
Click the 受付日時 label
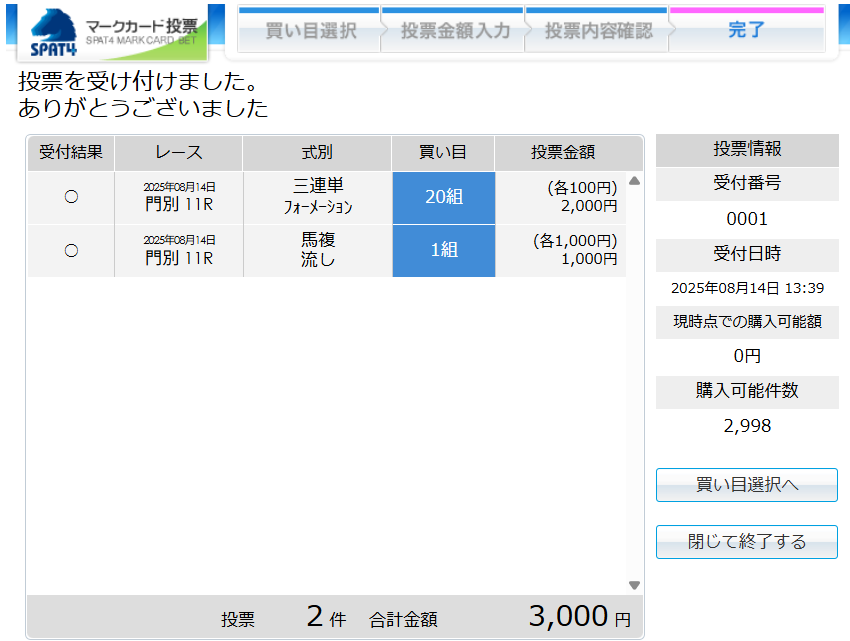coord(747,254)
